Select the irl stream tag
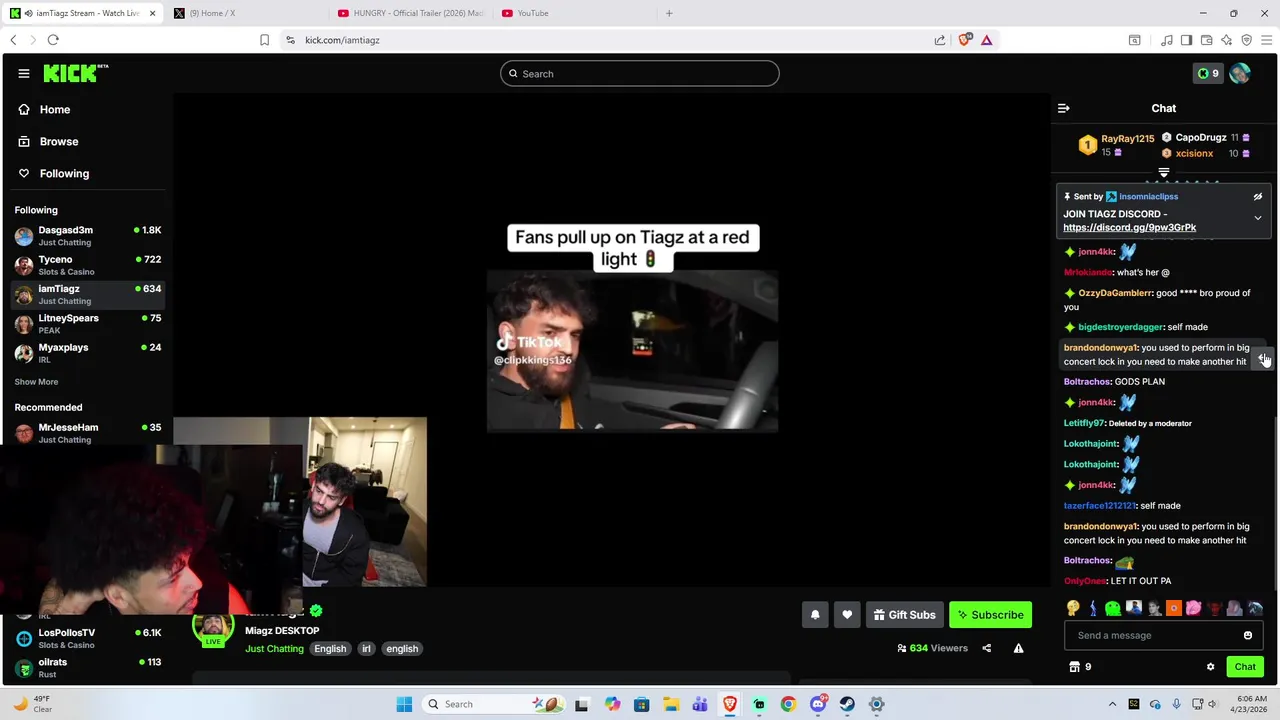Screen dimensions: 1280x720 (x=366, y=649)
